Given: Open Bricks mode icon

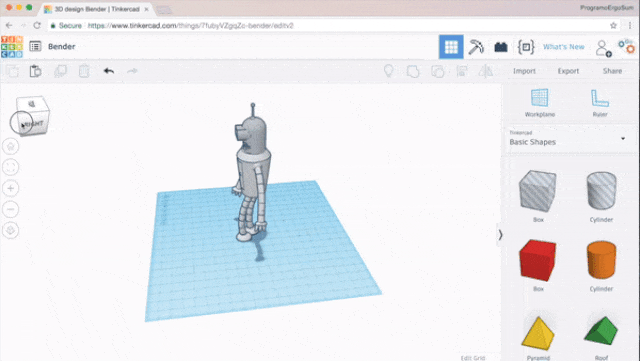Looking at the screenshot, I should (x=501, y=47).
